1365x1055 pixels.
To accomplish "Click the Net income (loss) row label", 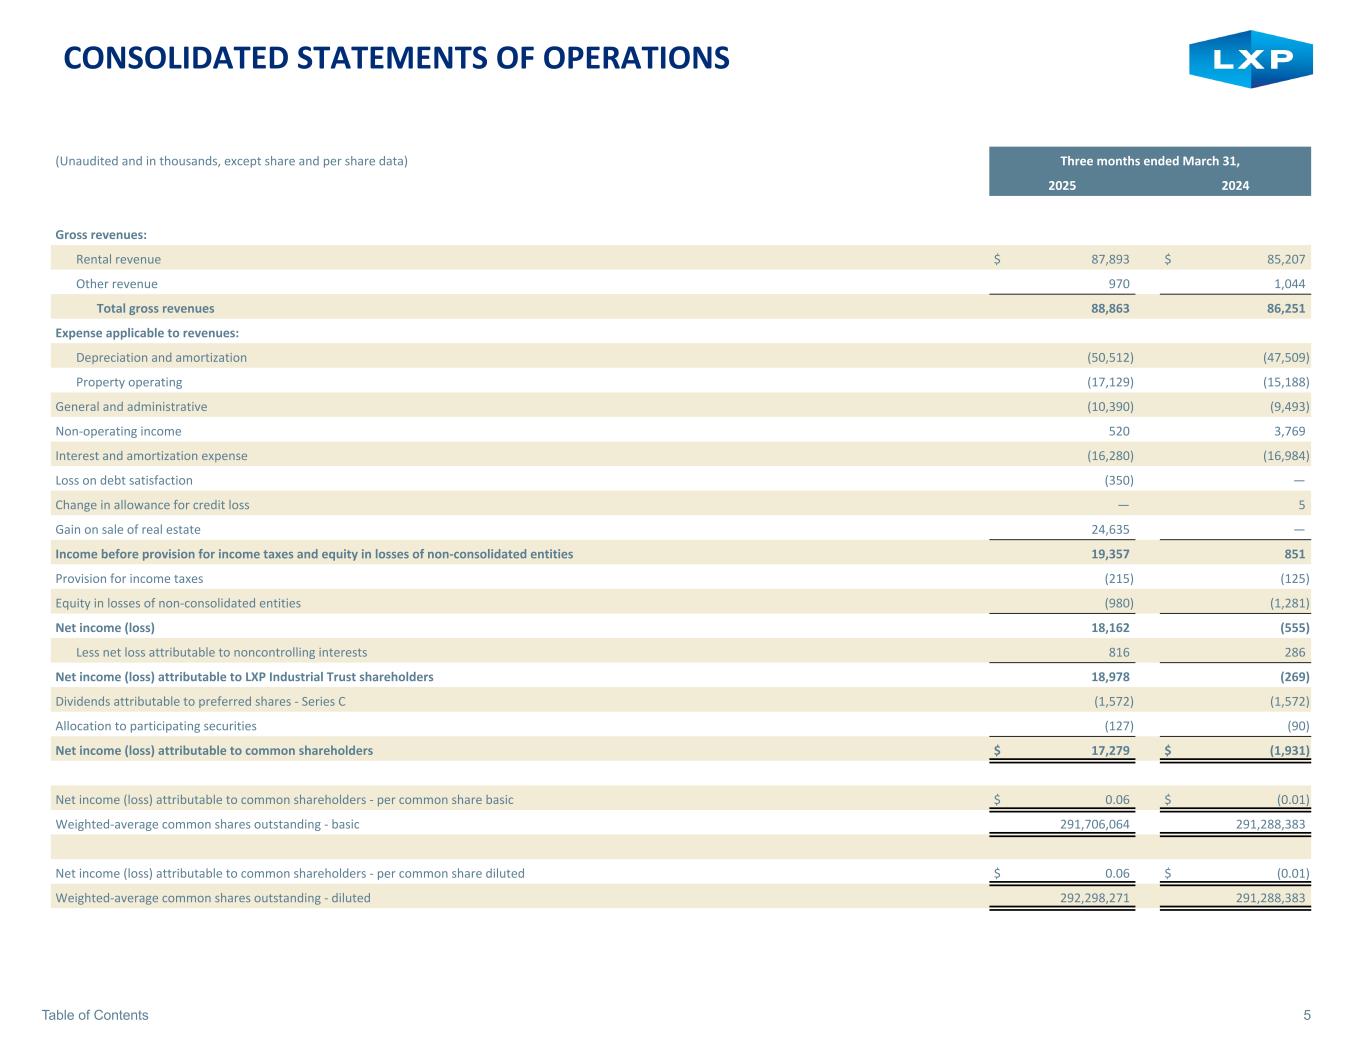I will (x=105, y=627).
